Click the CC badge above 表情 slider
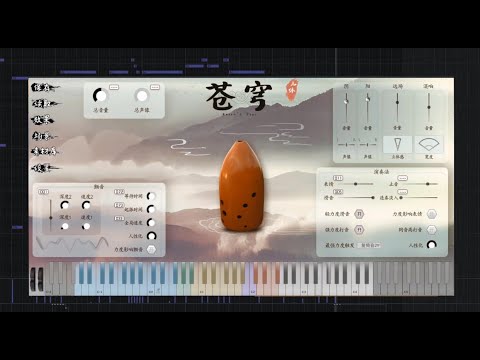The image size is (480, 360). tap(338, 178)
